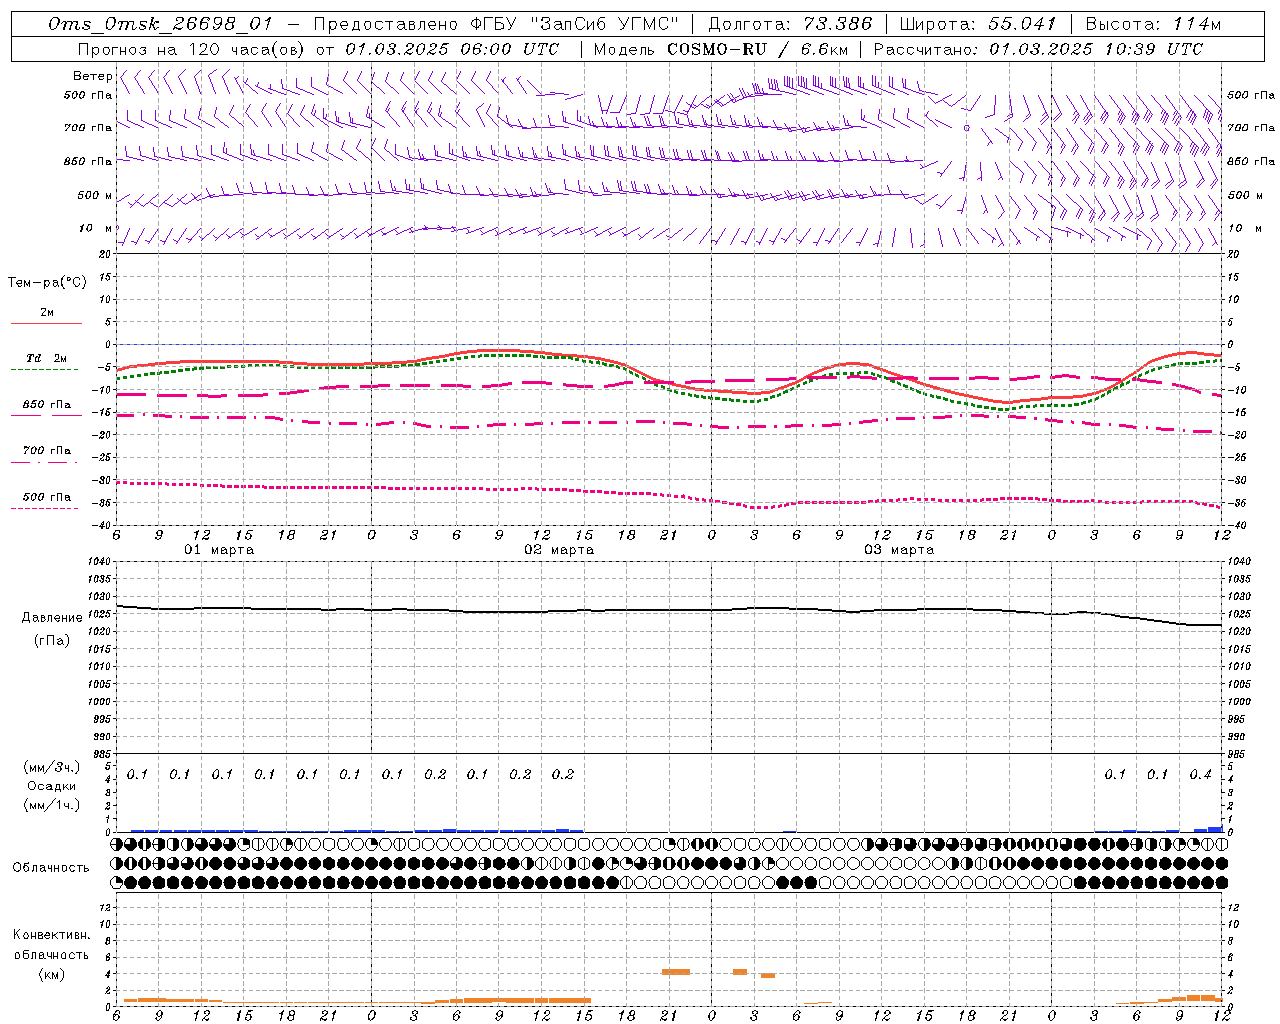The image size is (1280, 1024).
Task: Click the "Долгота: 73.386" header value
Action: coord(790,24)
